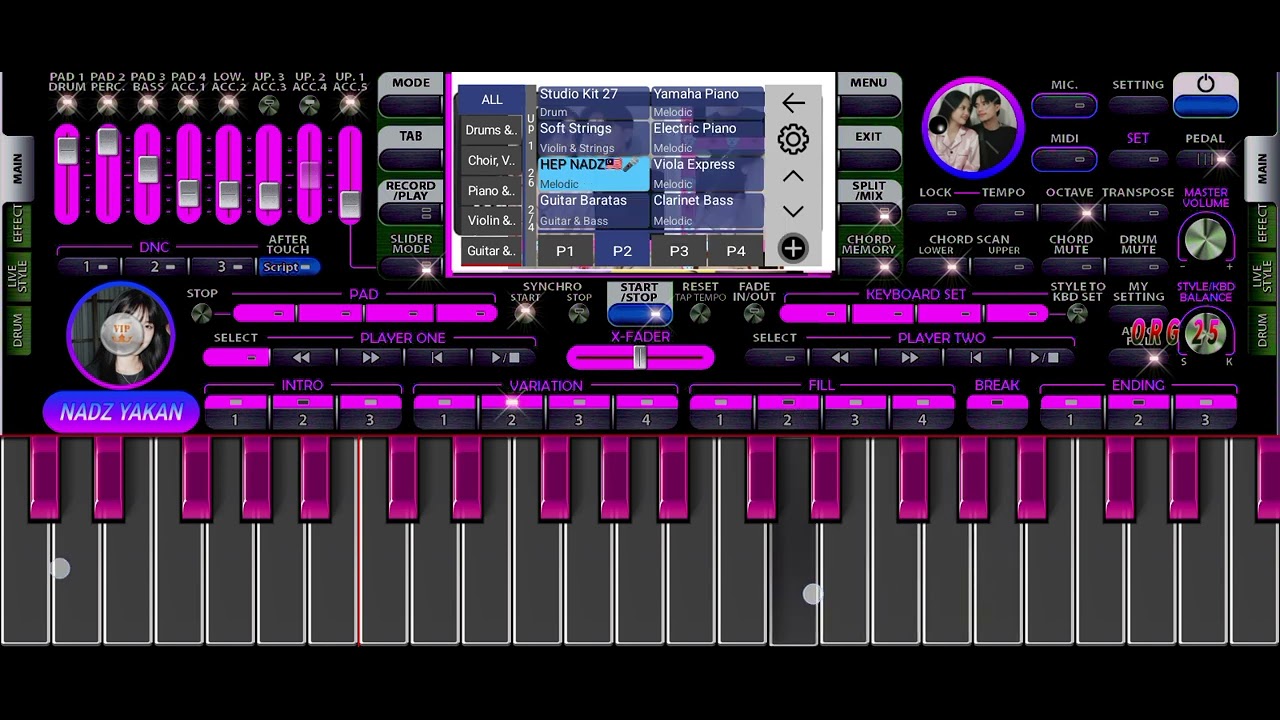1280x720 pixels.
Task: Switch to page P4
Action: click(x=736, y=251)
